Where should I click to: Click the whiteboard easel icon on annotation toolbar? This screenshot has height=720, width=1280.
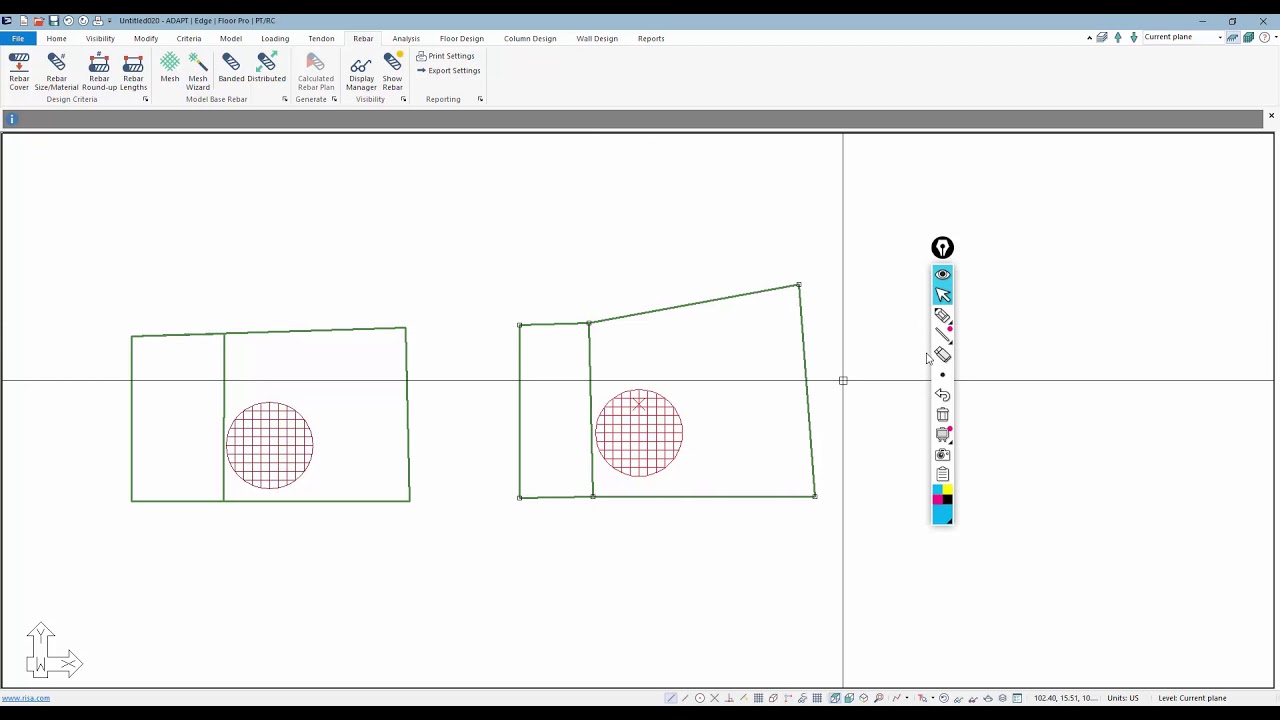[942, 434]
